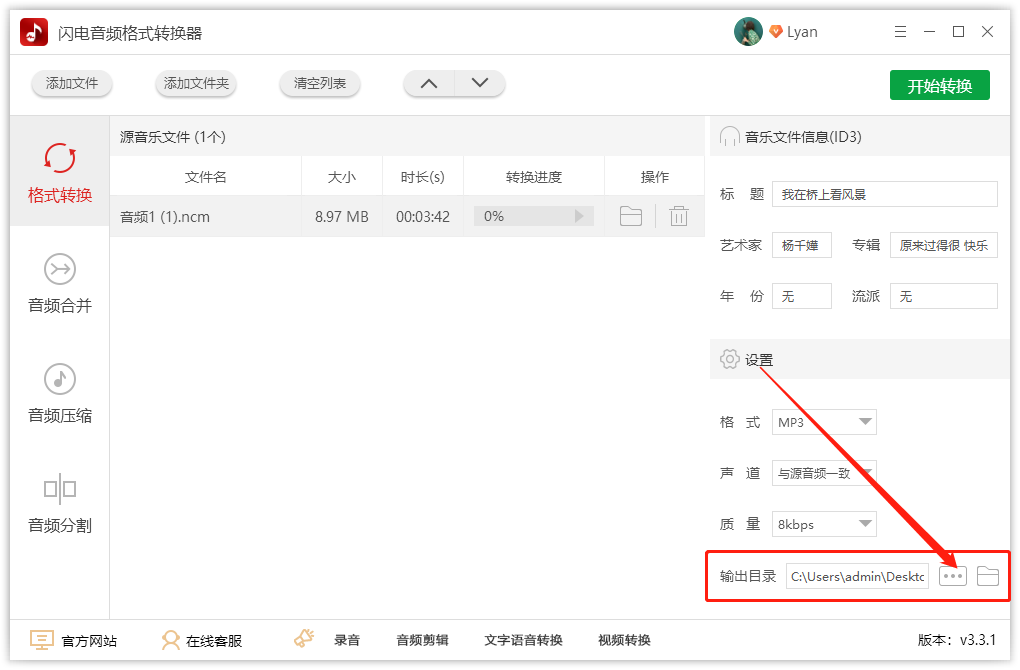Expand the 声道 channel dropdown
1020x670 pixels.
click(x=824, y=473)
